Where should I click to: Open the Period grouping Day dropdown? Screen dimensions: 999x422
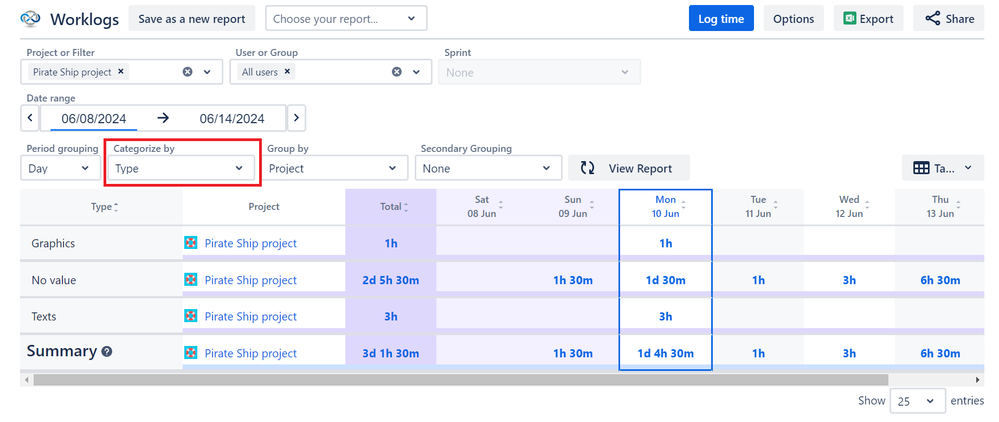click(59, 169)
